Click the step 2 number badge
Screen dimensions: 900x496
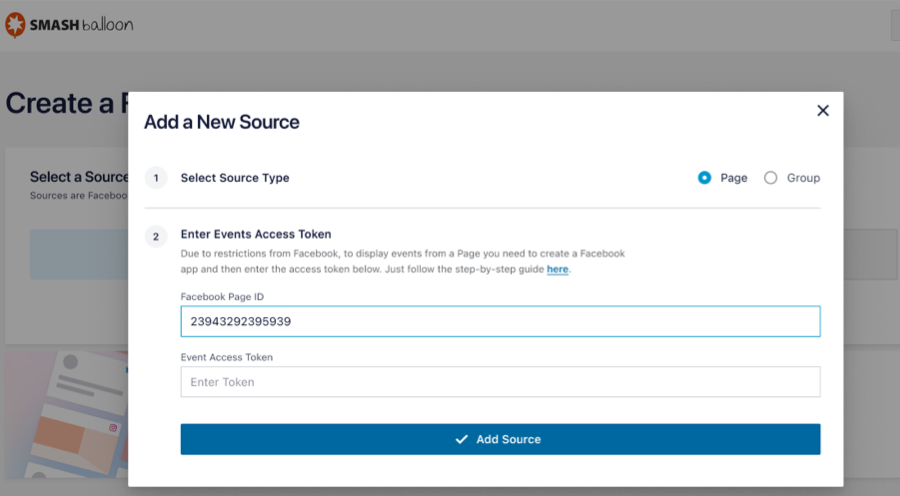tap(155, 237)
